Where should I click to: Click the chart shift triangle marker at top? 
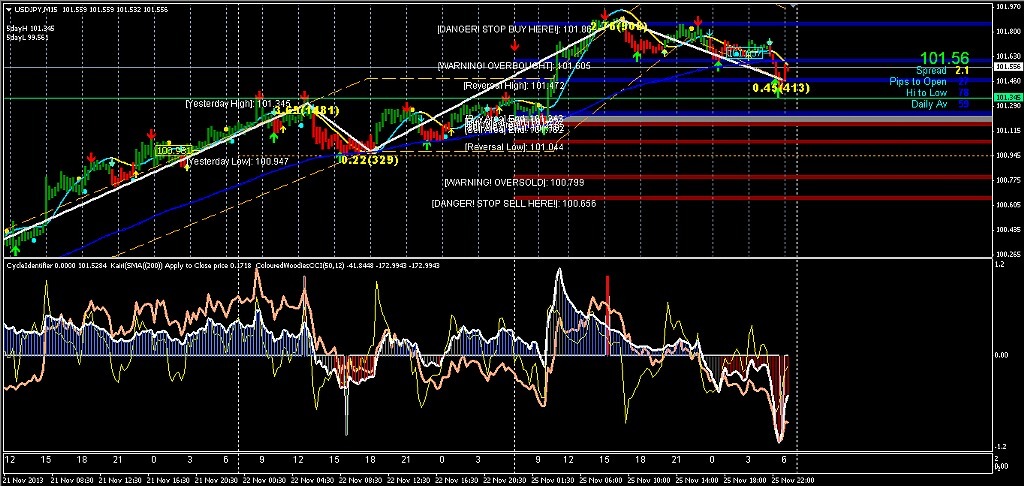(x=793, y=4)
